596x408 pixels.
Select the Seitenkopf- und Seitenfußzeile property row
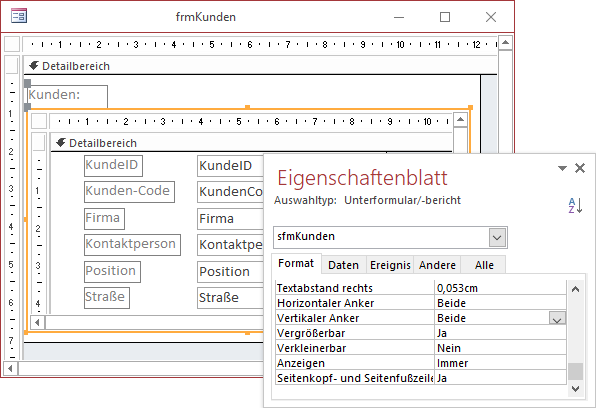click(421, 378)
